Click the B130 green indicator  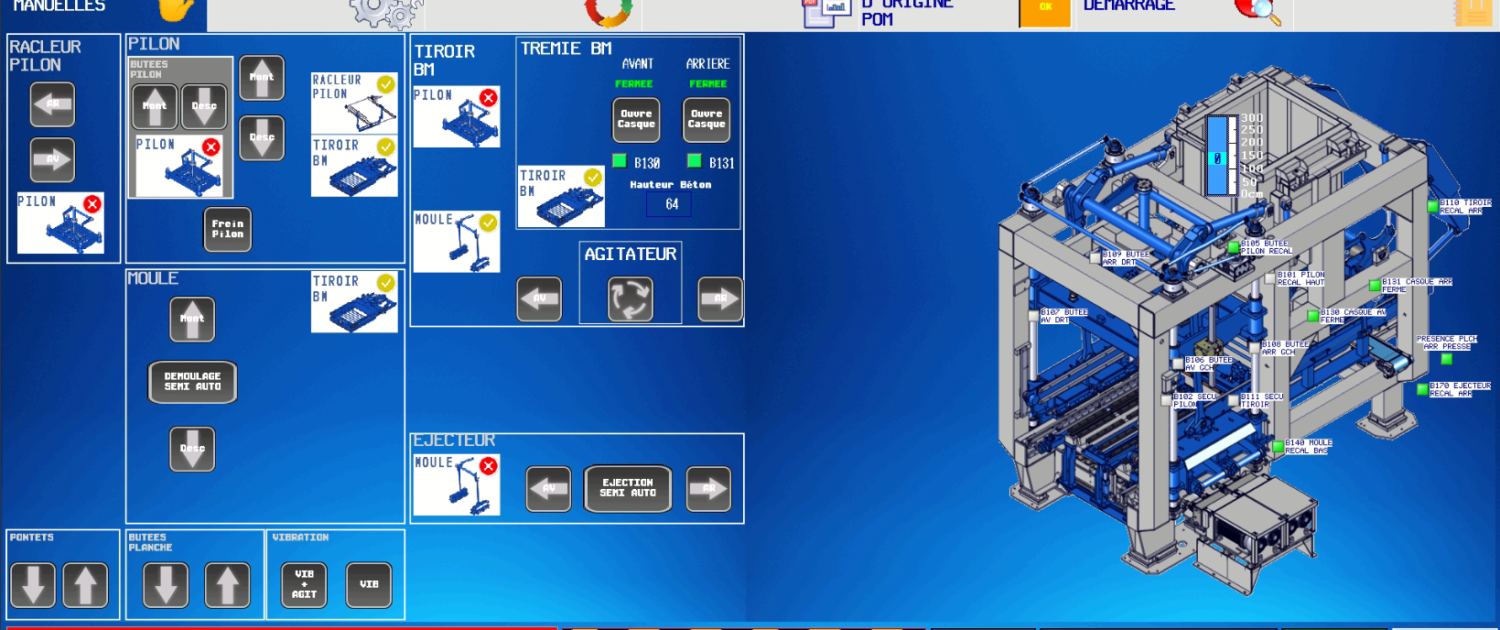point(619,162)
